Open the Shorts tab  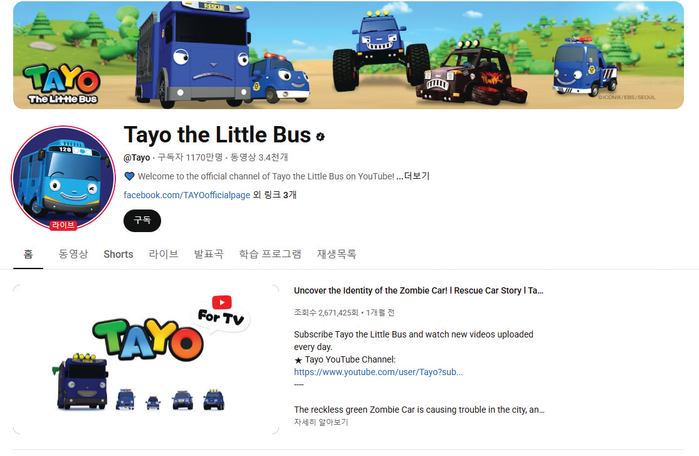tap(118, 254)
